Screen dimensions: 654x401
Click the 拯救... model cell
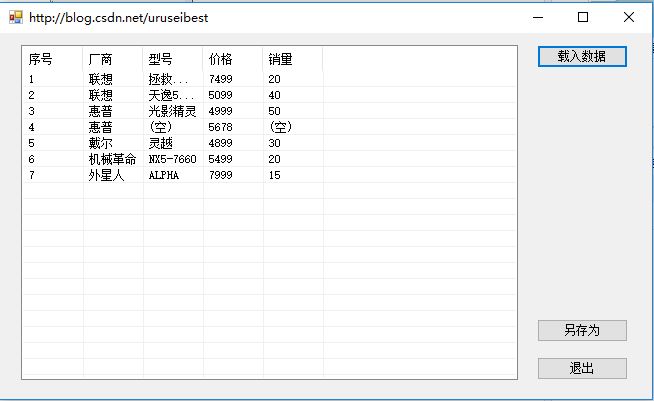click(x=169, y=79)
